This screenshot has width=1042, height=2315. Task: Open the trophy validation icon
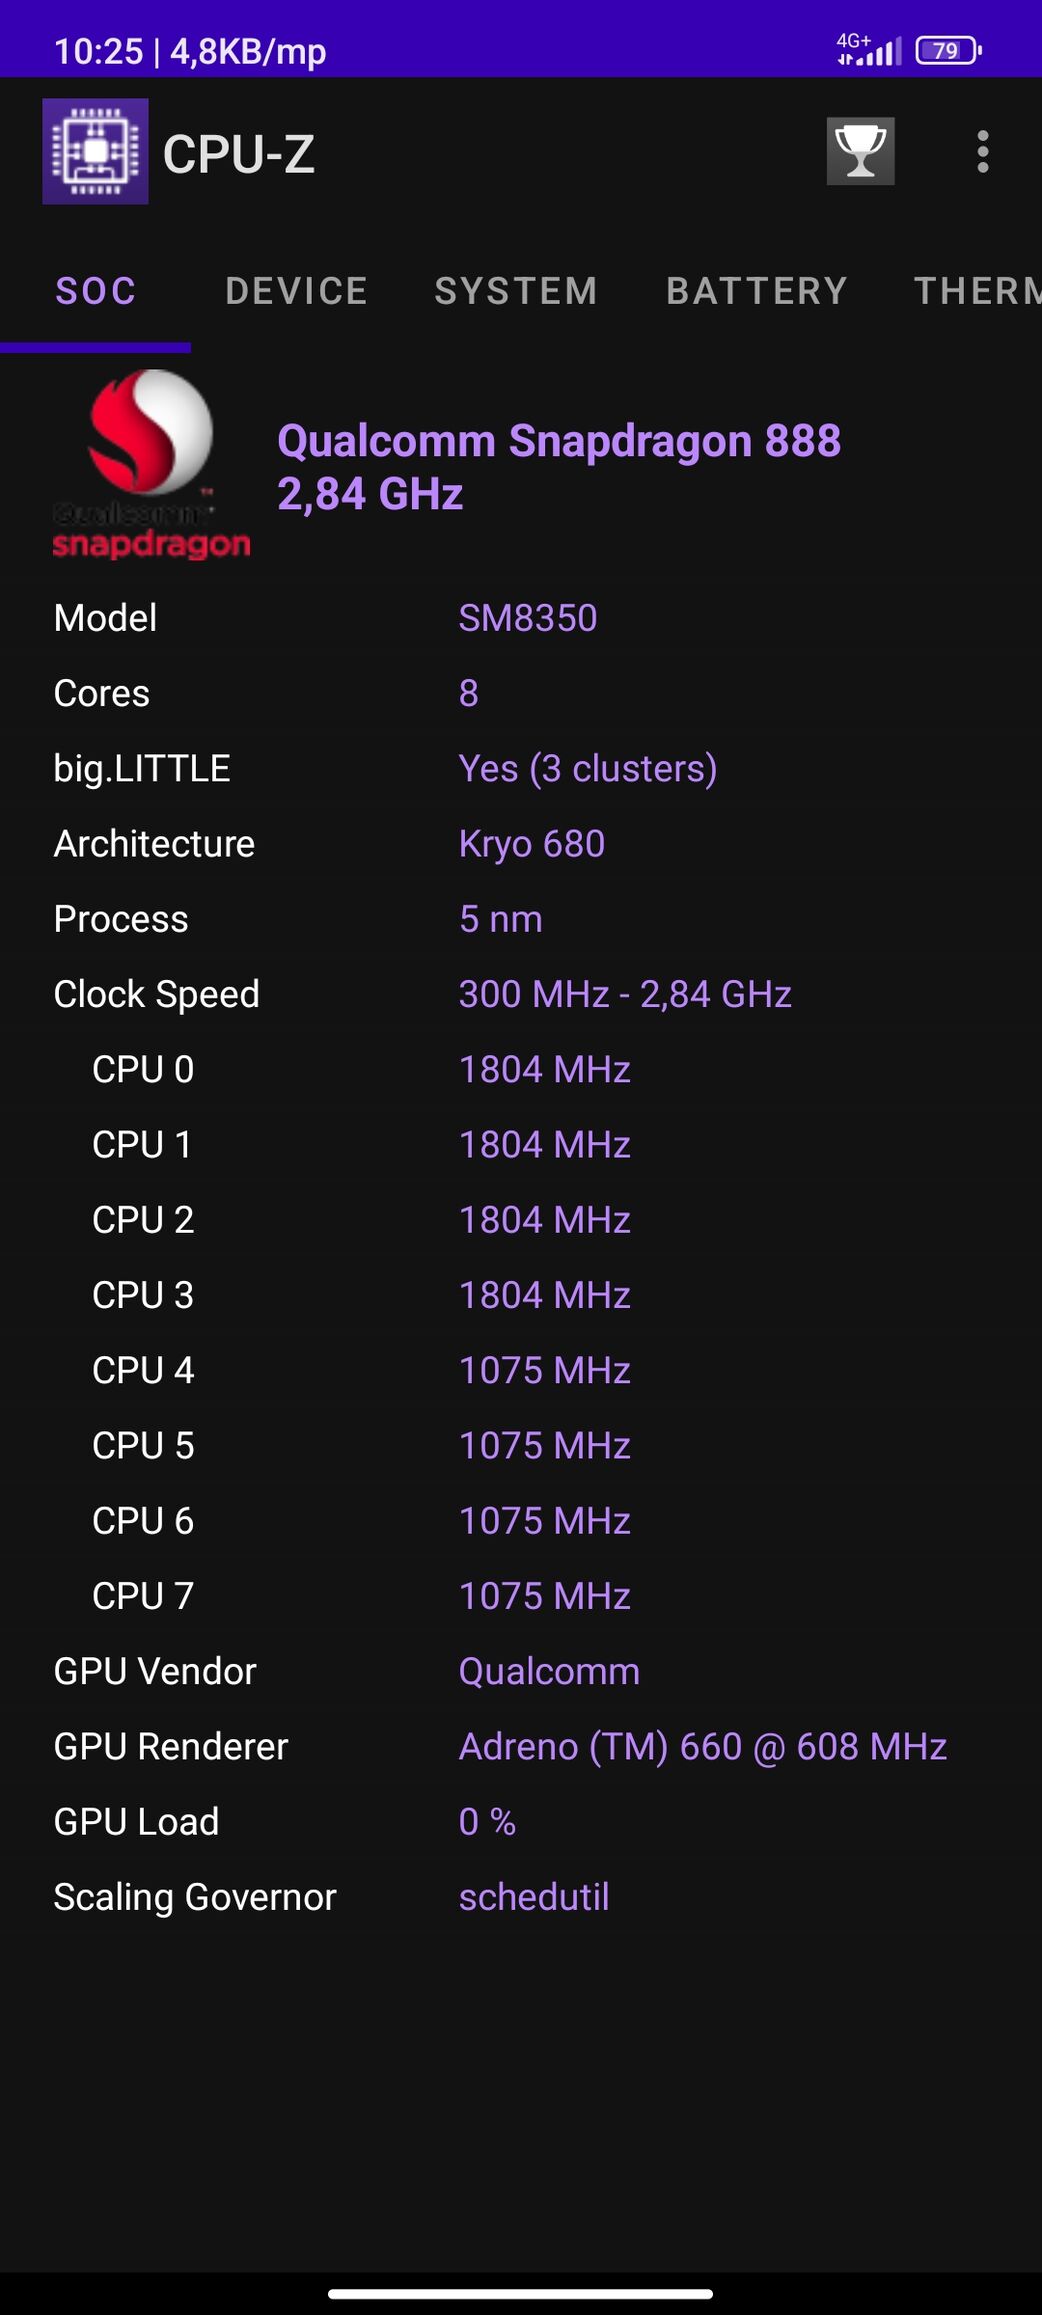coord(860,151)
